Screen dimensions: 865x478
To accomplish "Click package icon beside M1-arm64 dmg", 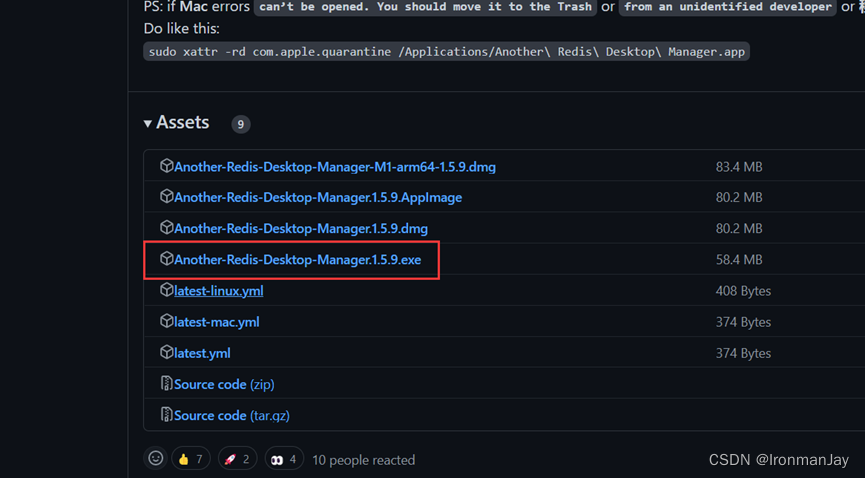I will (x=167, y=166).
